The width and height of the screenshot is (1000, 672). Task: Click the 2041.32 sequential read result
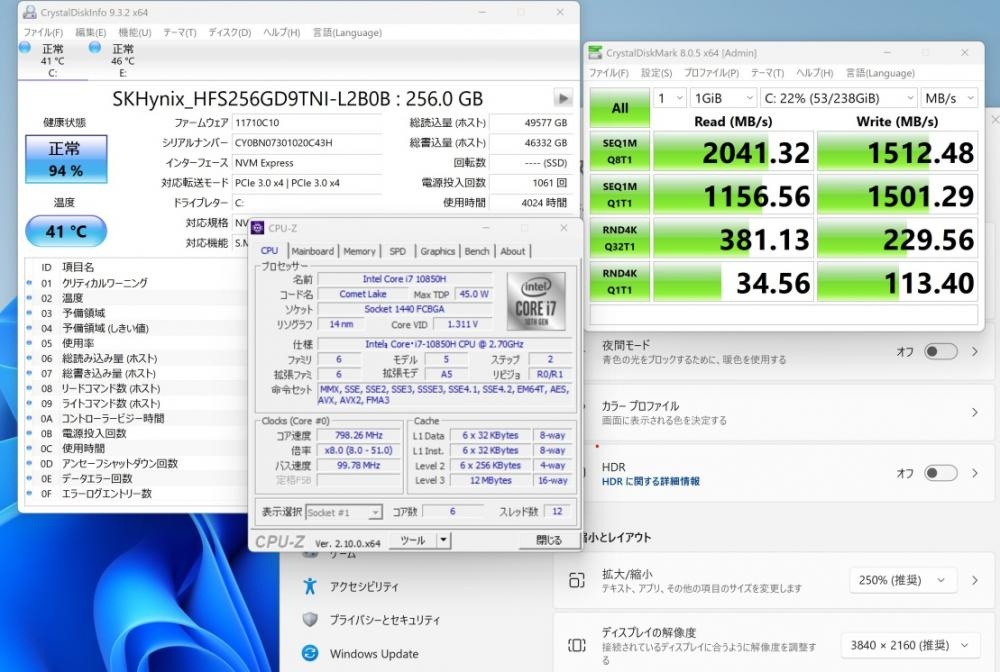[x=733, y=152]
